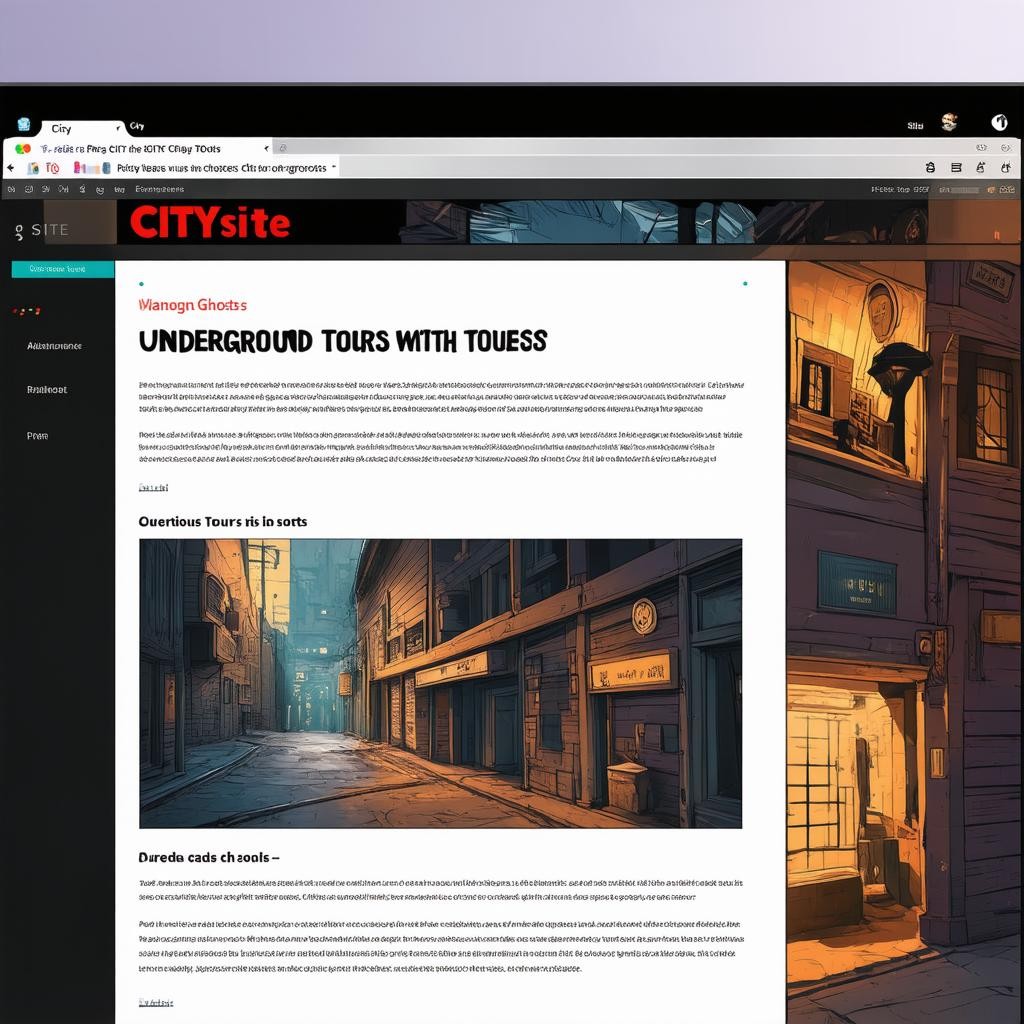Click the CITYsite red logo
Screen dimensions: 1024x1024
pyautogui.click(x=209, y=223)
